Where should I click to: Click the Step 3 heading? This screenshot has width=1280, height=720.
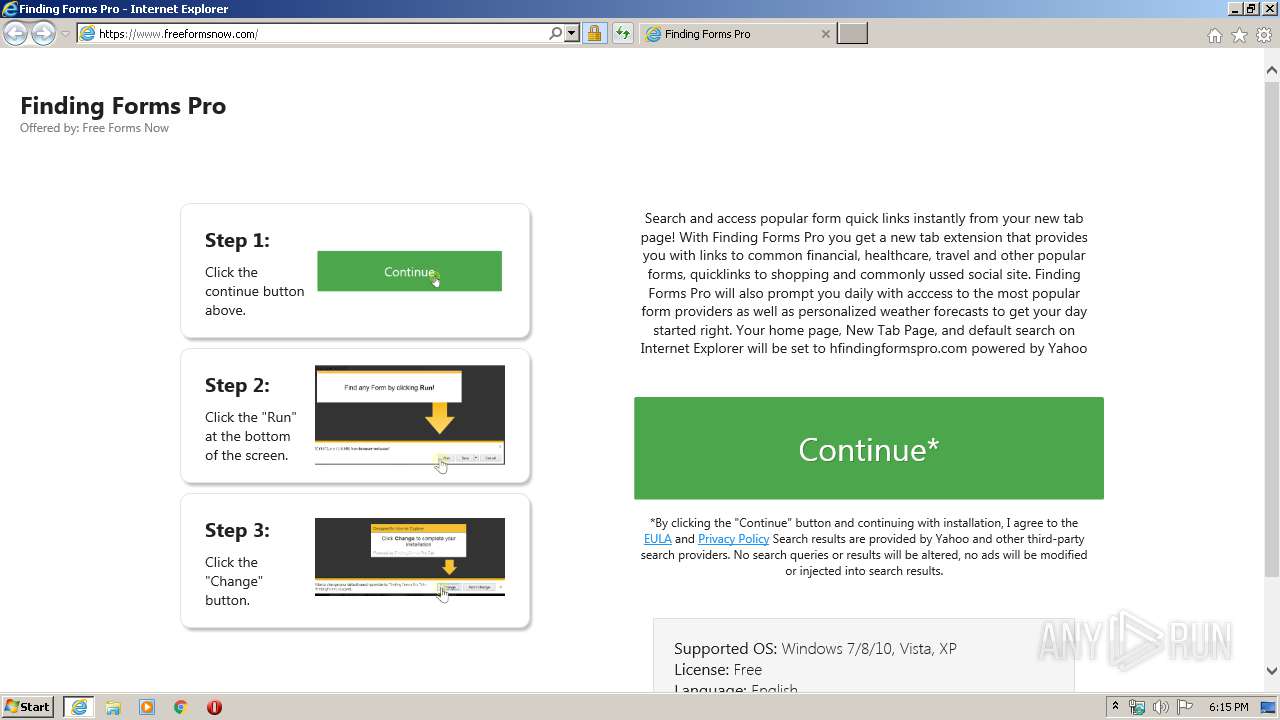tap(237, 530)
